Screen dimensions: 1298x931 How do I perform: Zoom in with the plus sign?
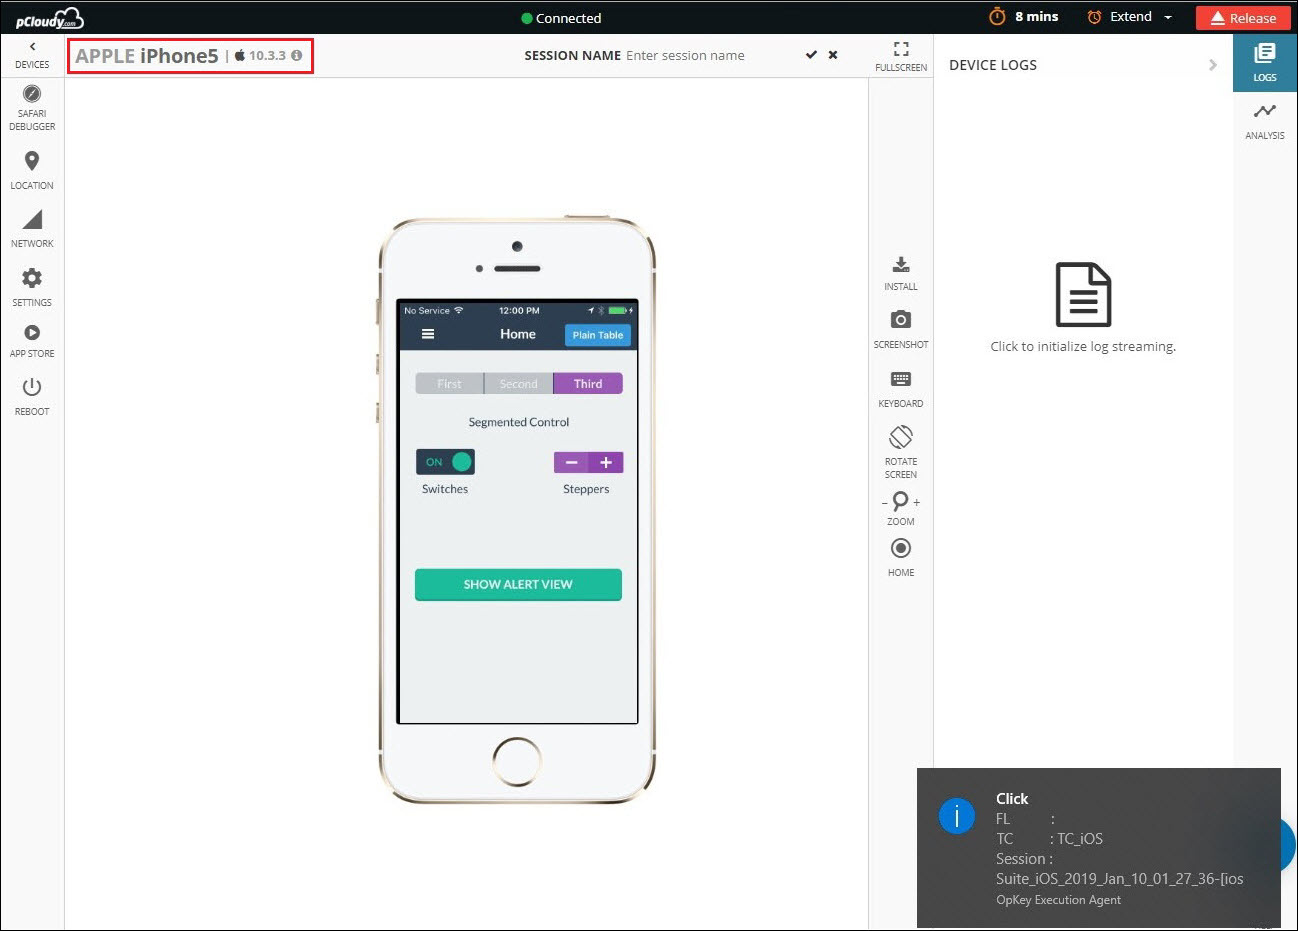917,502
